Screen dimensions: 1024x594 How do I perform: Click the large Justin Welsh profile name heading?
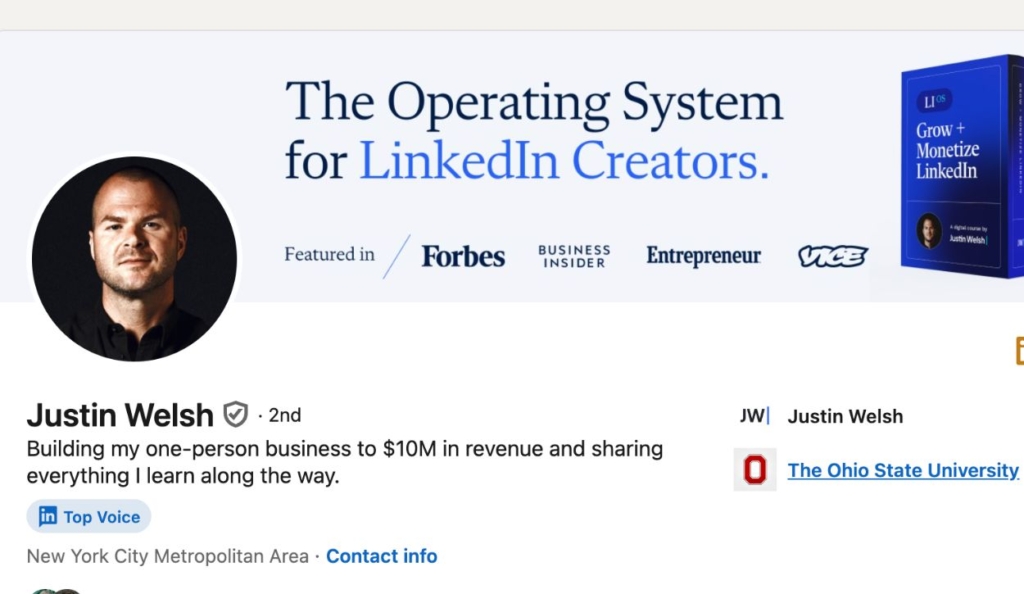pos(120,414)
